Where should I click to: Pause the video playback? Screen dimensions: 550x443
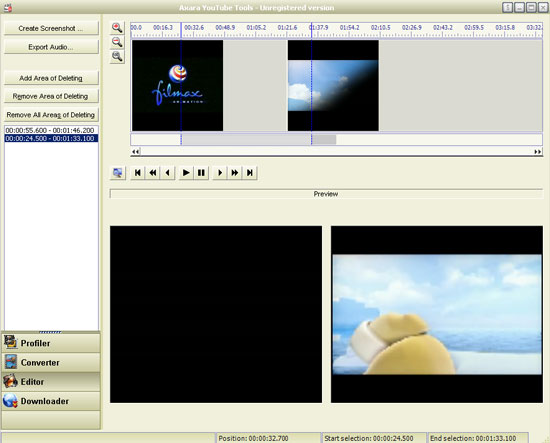click(201, 173)
